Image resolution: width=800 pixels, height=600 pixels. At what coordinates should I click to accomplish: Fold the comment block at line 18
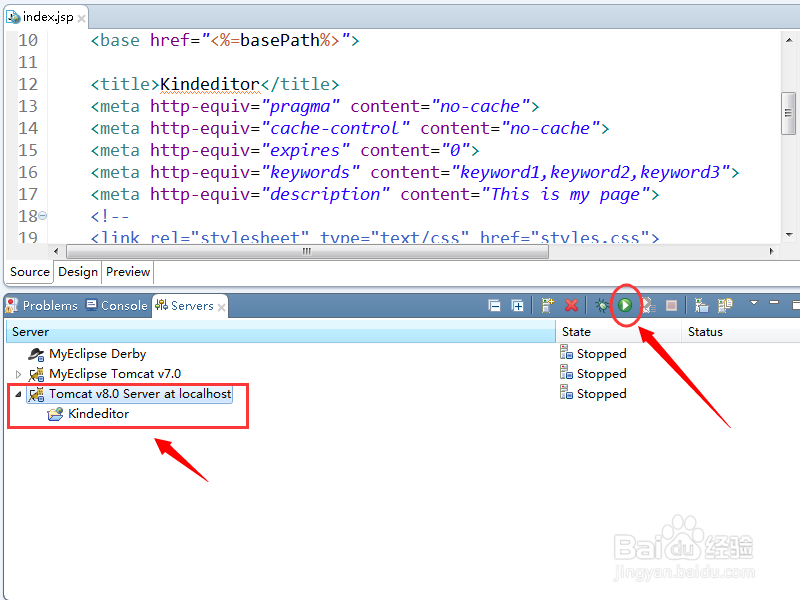43,216
